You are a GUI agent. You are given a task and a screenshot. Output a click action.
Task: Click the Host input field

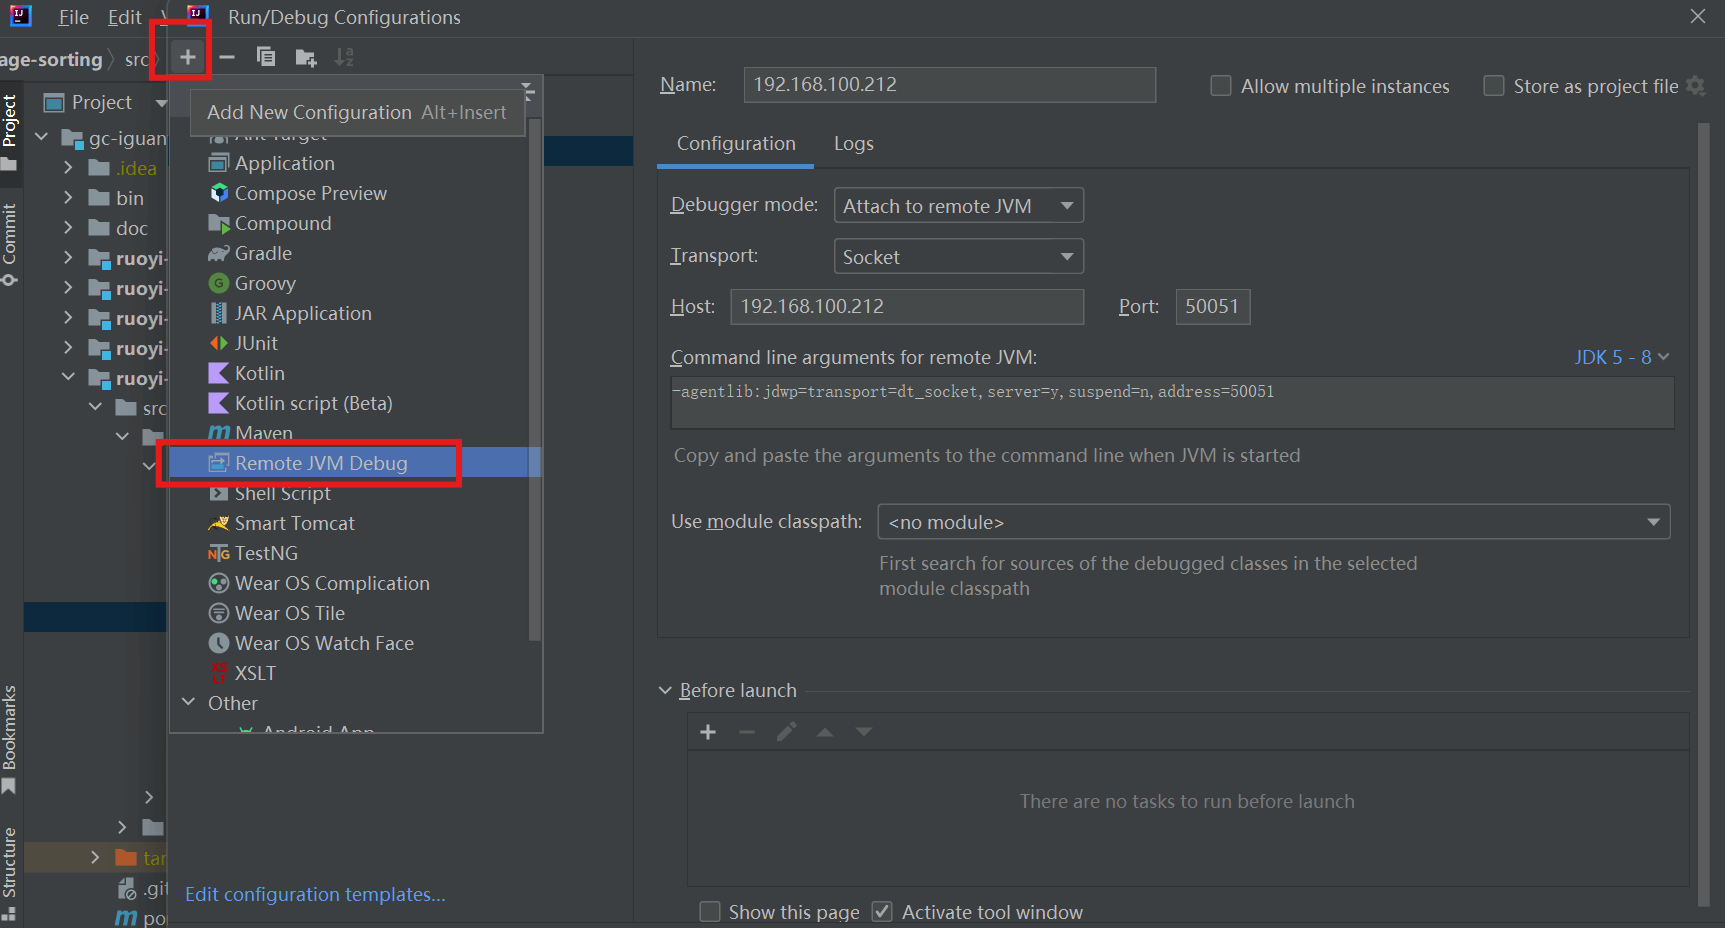pos(907,307)
